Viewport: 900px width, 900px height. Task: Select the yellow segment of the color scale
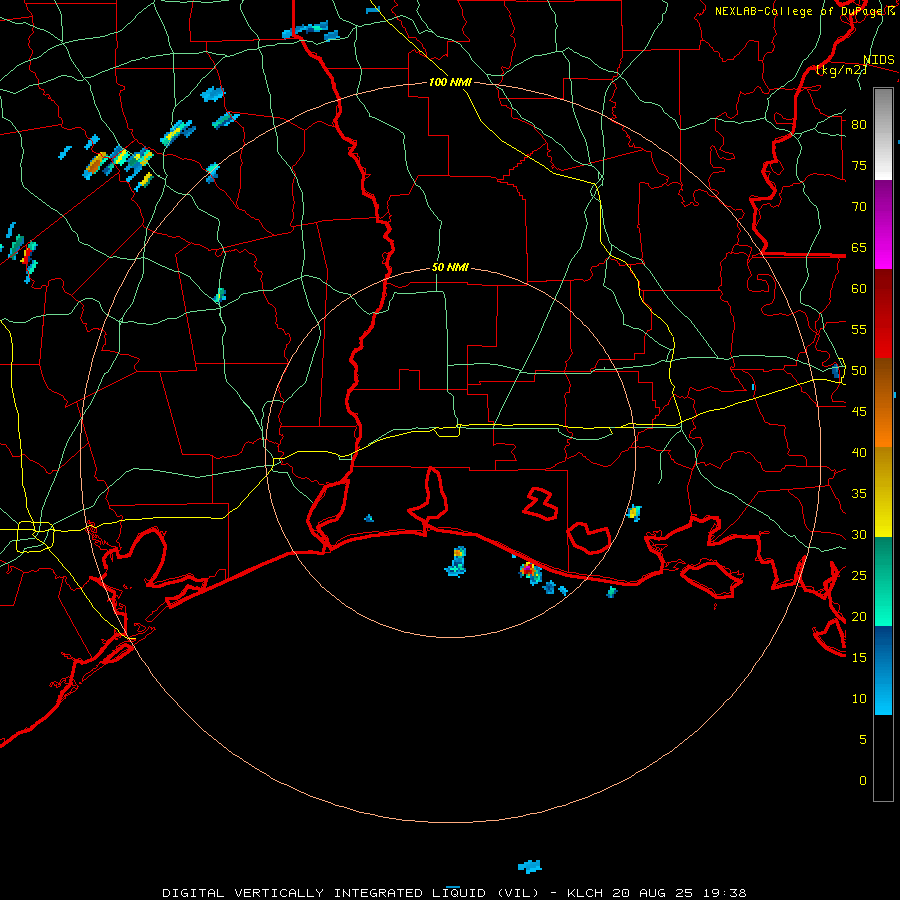(883, 492)
